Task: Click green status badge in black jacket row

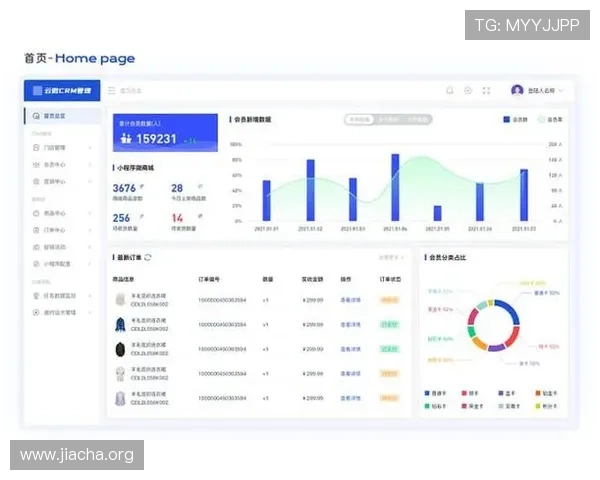Action: (x=390, y=349)
